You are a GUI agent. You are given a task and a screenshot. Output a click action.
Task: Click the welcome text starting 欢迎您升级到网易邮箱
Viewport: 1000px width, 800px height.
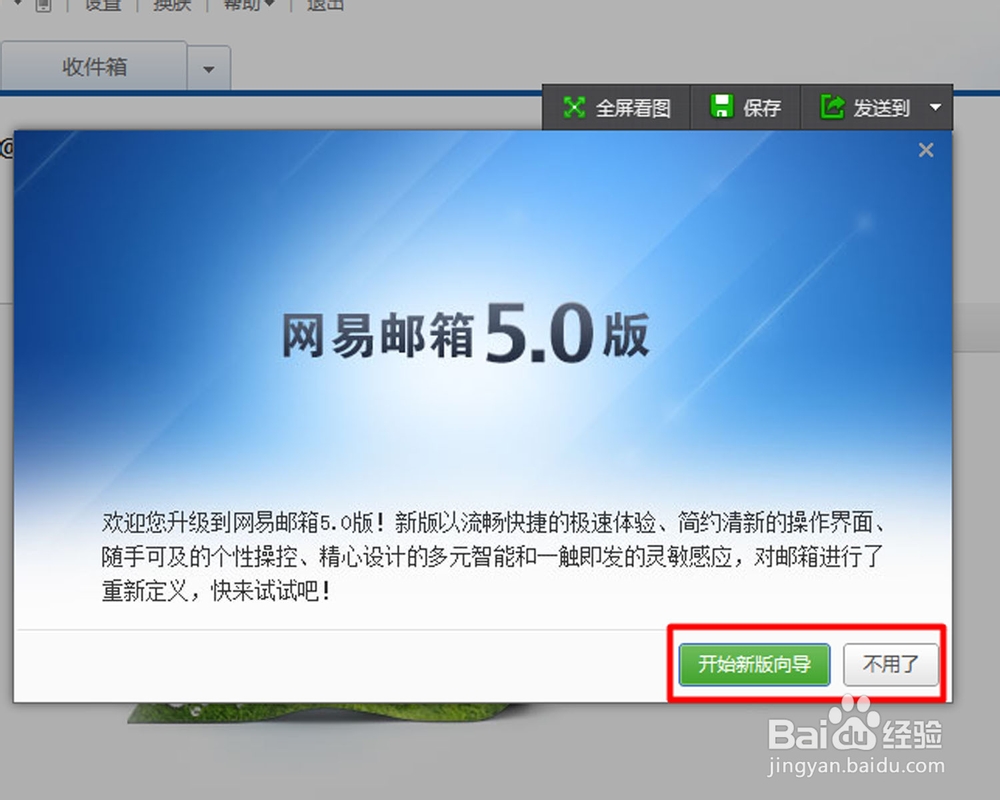492,556
